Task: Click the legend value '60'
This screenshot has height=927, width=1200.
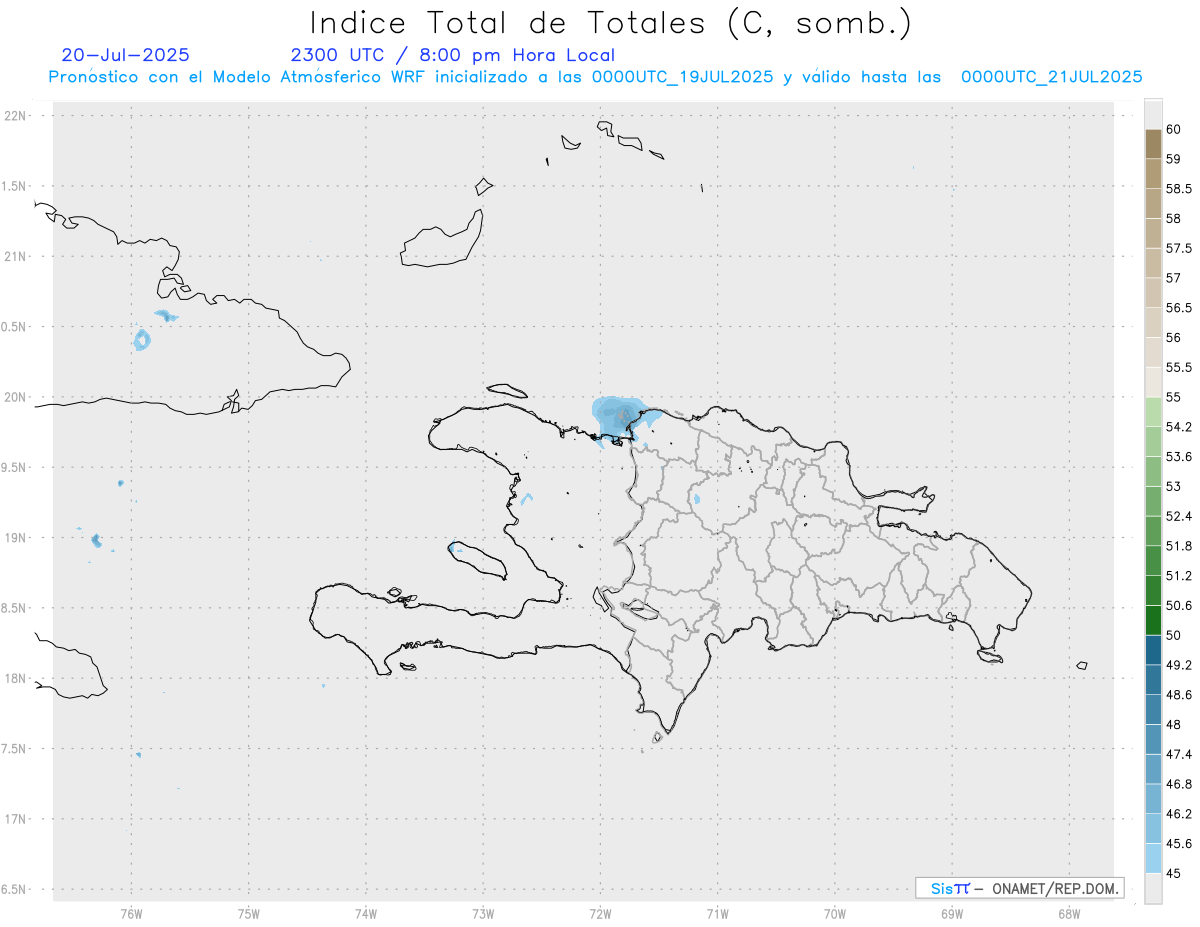Action: pos(1173,129)
